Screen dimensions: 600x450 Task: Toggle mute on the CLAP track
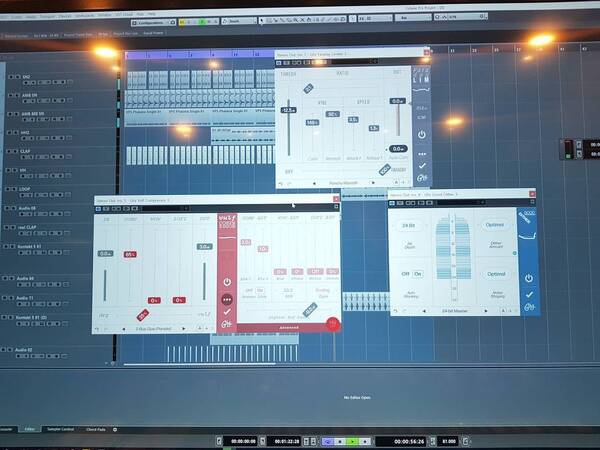coord(10,151)
